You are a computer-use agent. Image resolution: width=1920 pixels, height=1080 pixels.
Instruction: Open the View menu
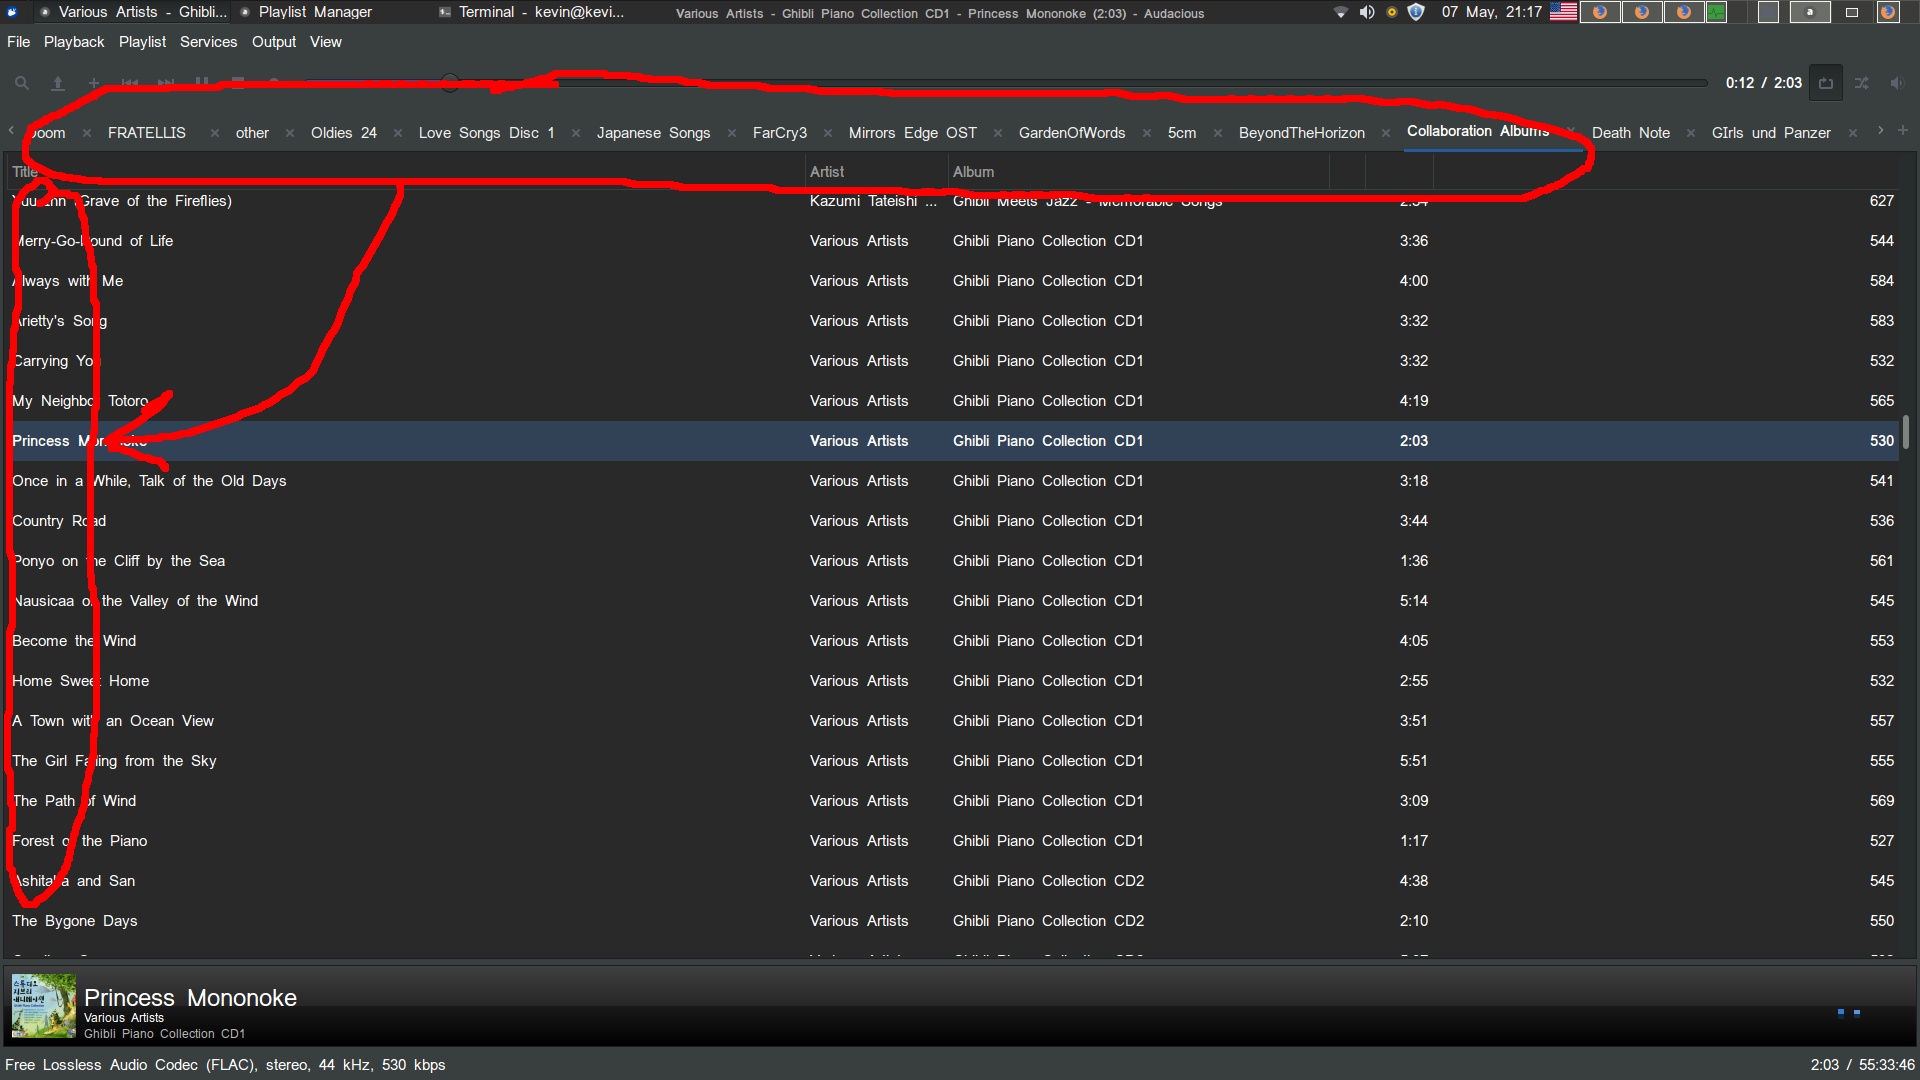[x=326, y=42]
